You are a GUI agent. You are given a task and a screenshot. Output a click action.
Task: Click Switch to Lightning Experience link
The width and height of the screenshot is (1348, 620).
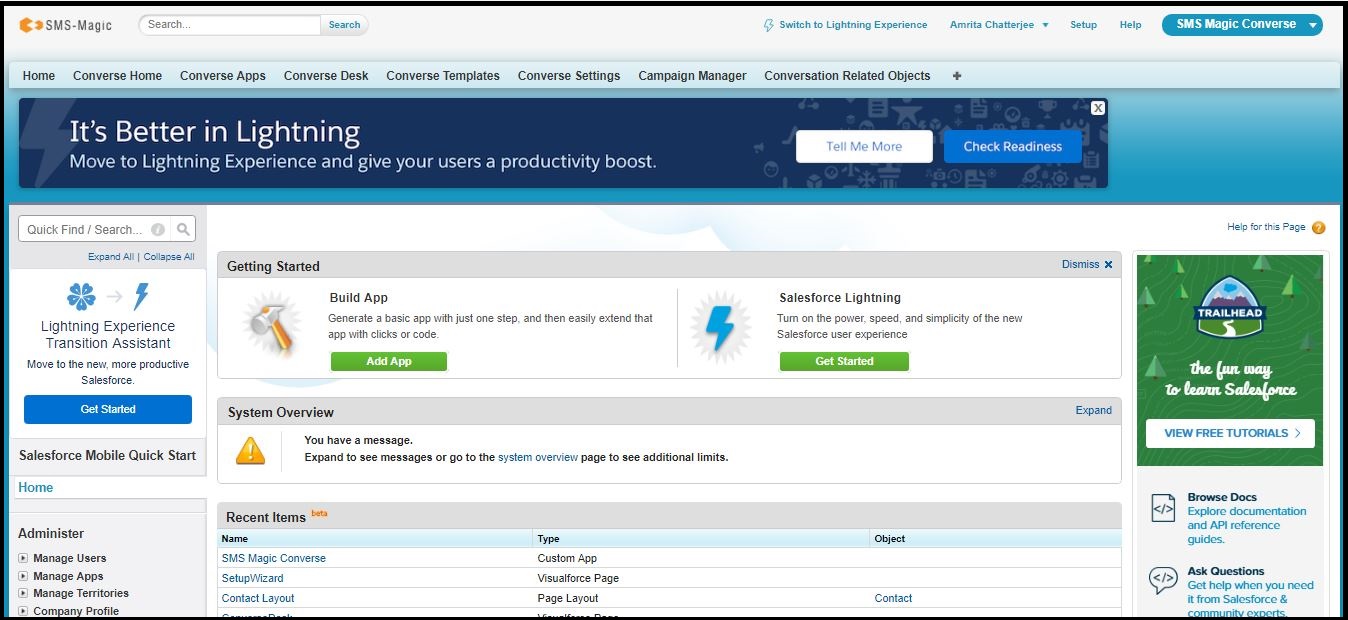click(853, 25)
